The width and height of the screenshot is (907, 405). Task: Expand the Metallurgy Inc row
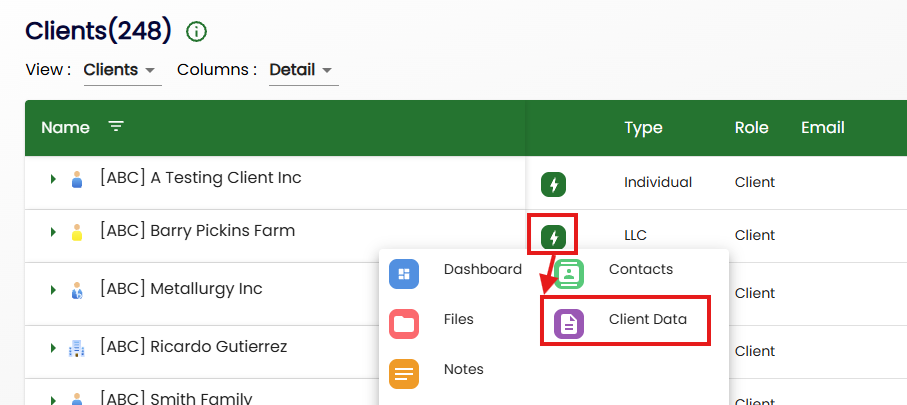[52, 290]
